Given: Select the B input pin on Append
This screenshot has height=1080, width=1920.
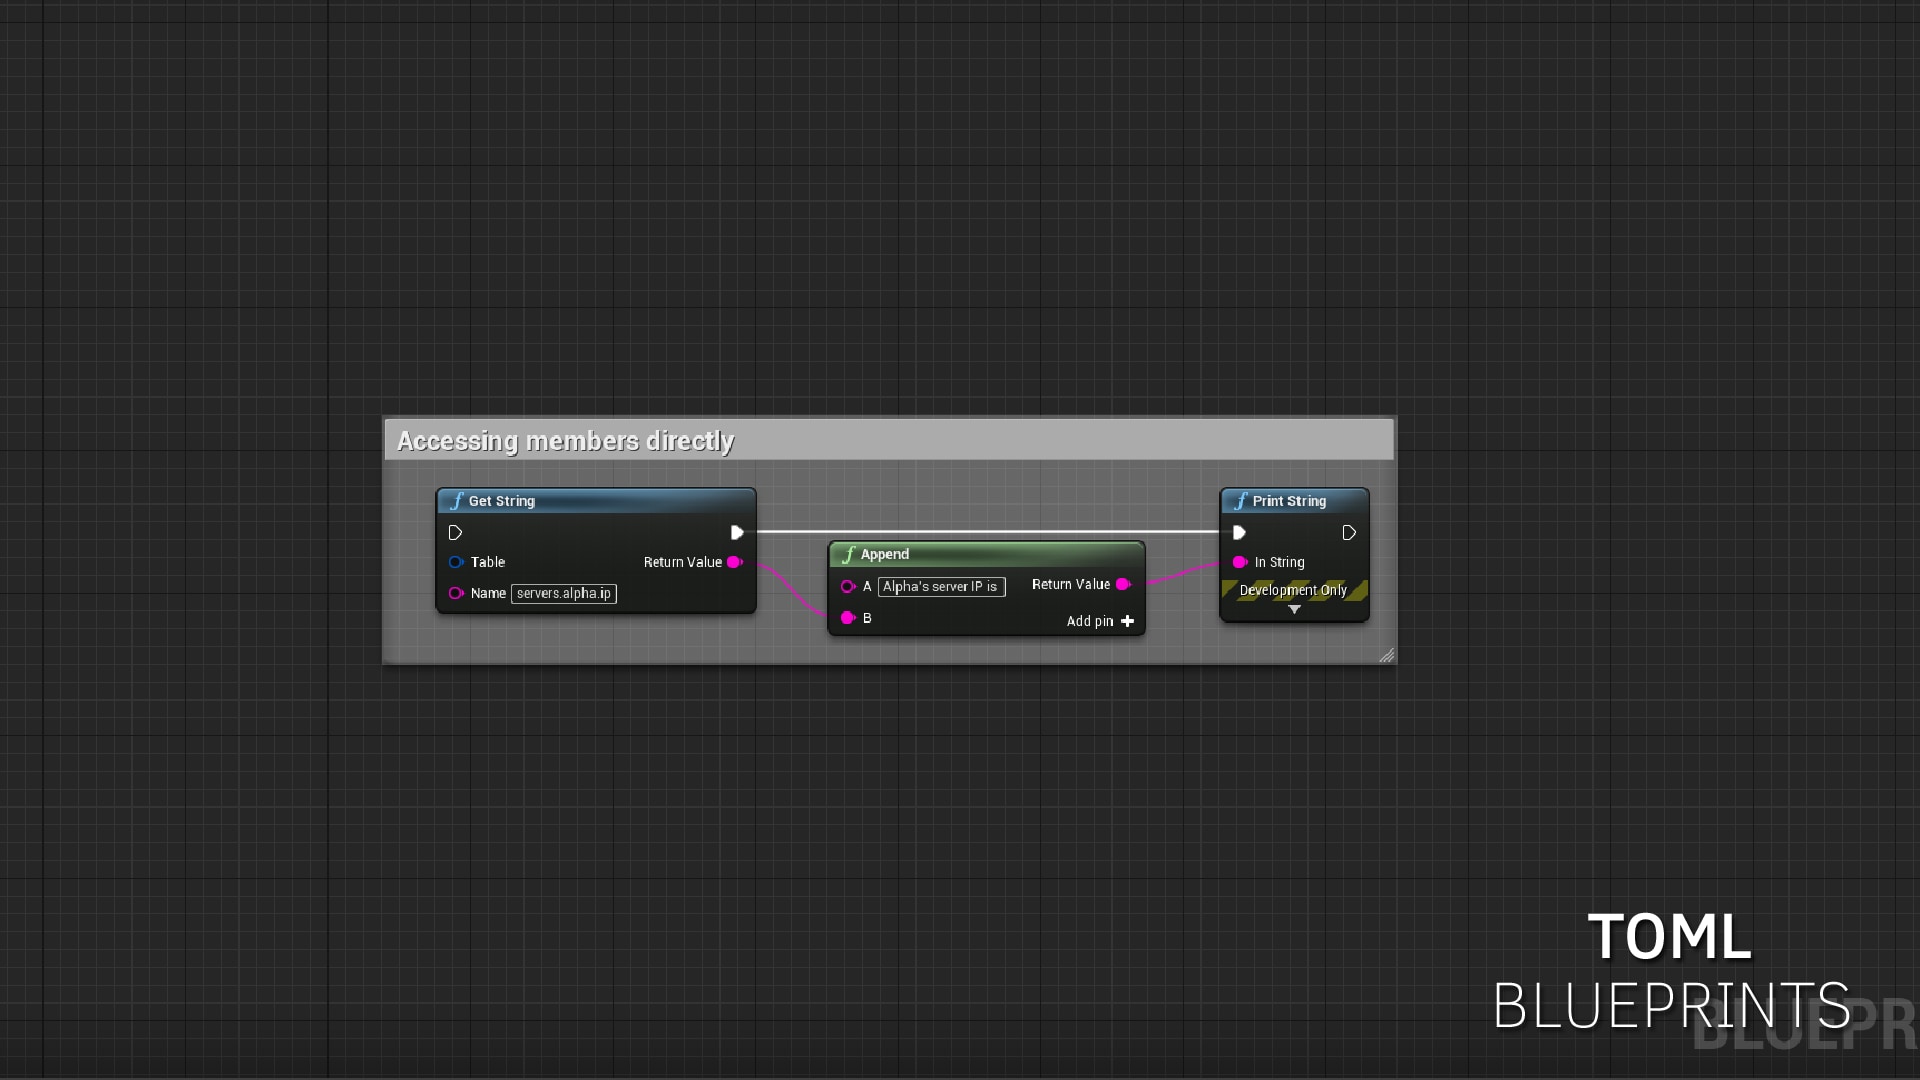Looking at the screenshot, I should coord(848,618).
